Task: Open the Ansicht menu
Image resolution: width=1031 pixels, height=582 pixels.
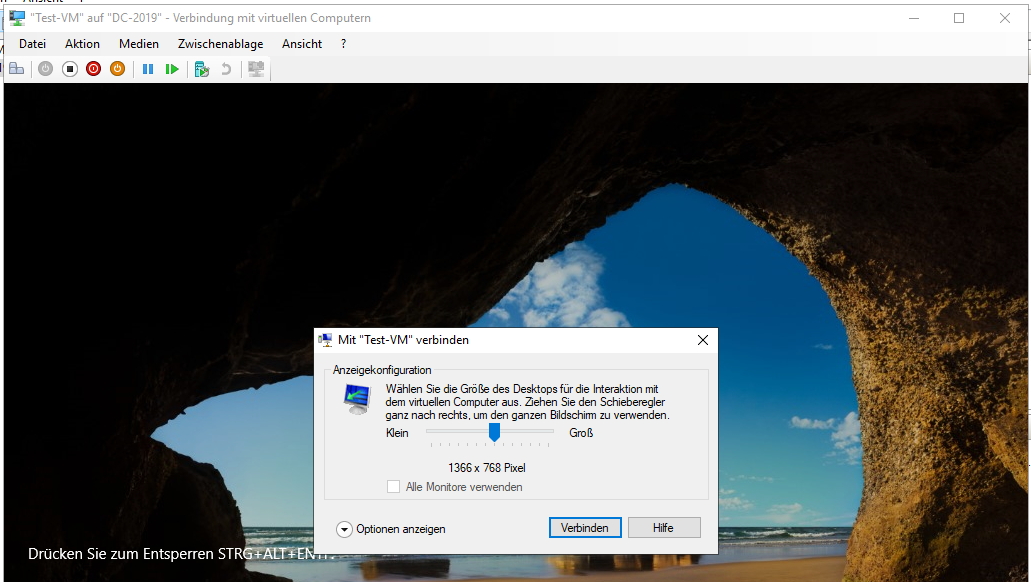Action: click(x=302, y=44)
